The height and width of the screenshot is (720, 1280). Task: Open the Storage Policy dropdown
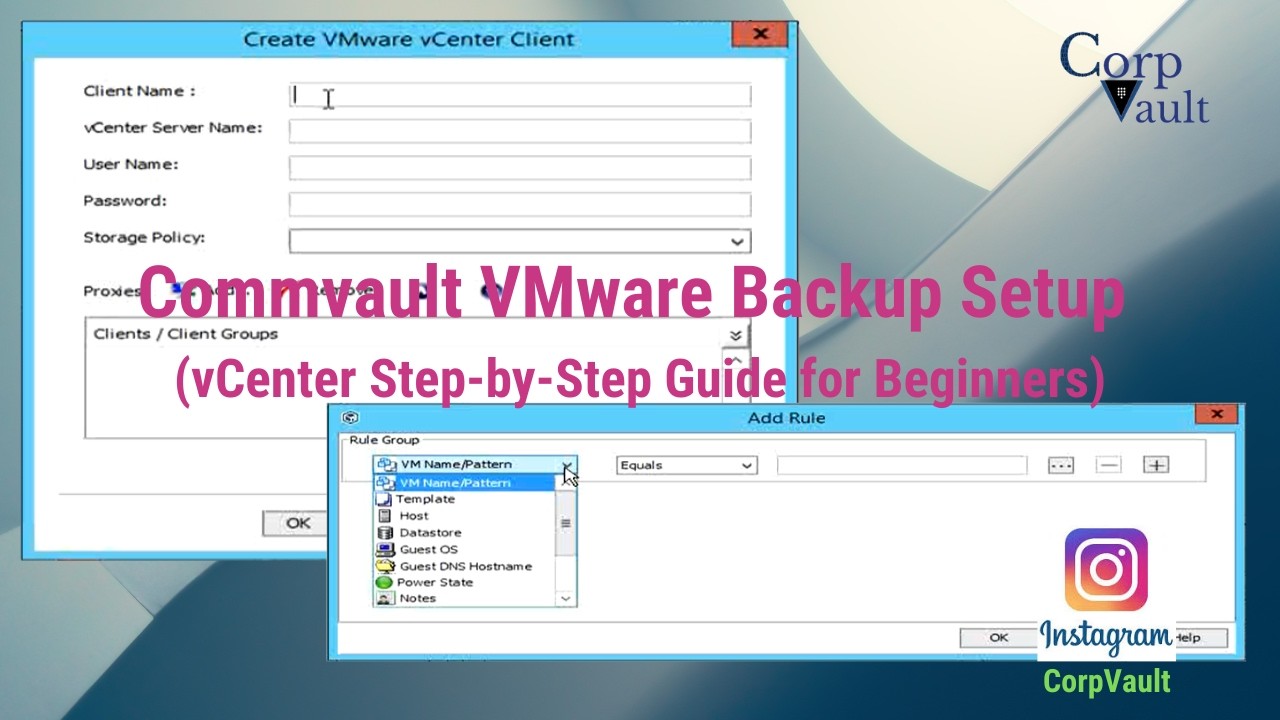point(520,241)
